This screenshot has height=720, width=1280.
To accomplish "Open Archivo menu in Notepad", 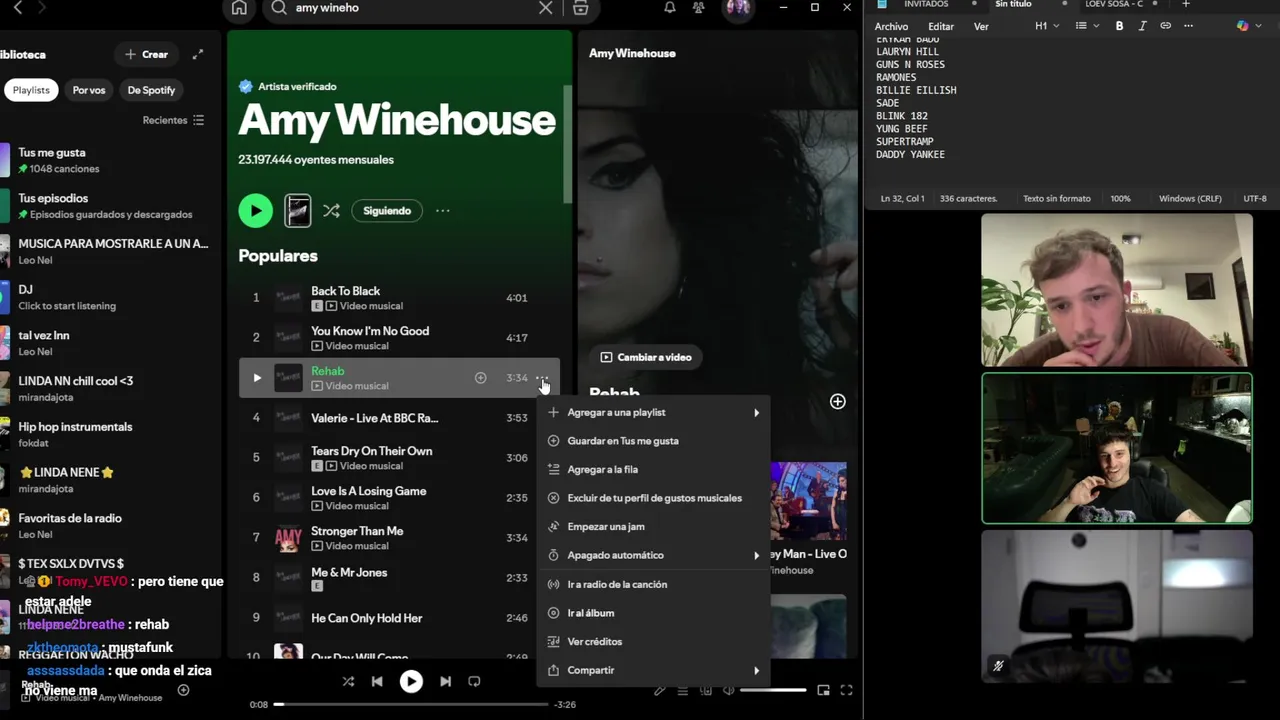I will coord(891,26).
